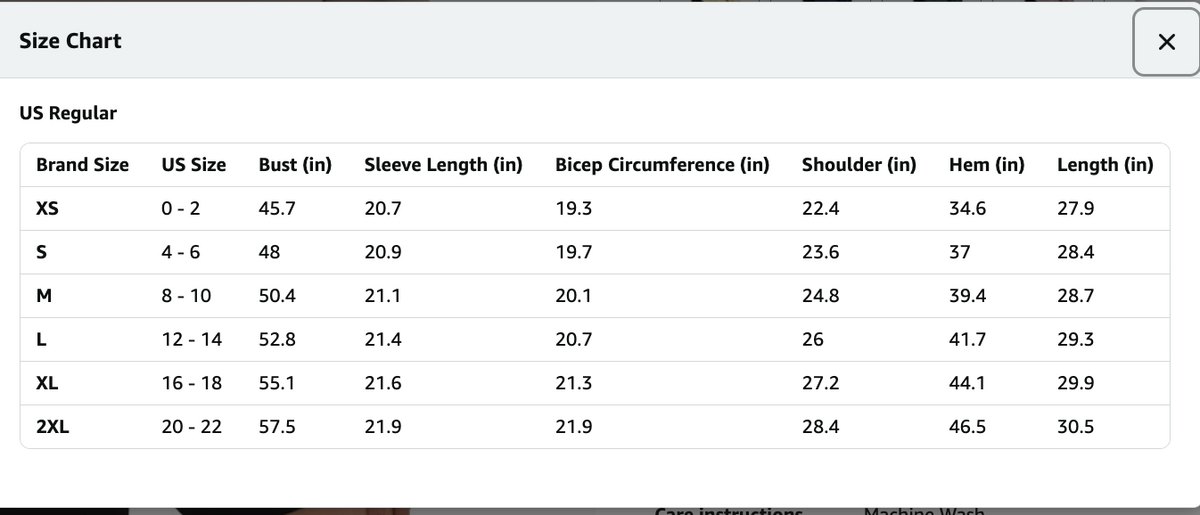Click the Size Chart title text
This screenshot has width=1200, height=515.
[70, 41]
